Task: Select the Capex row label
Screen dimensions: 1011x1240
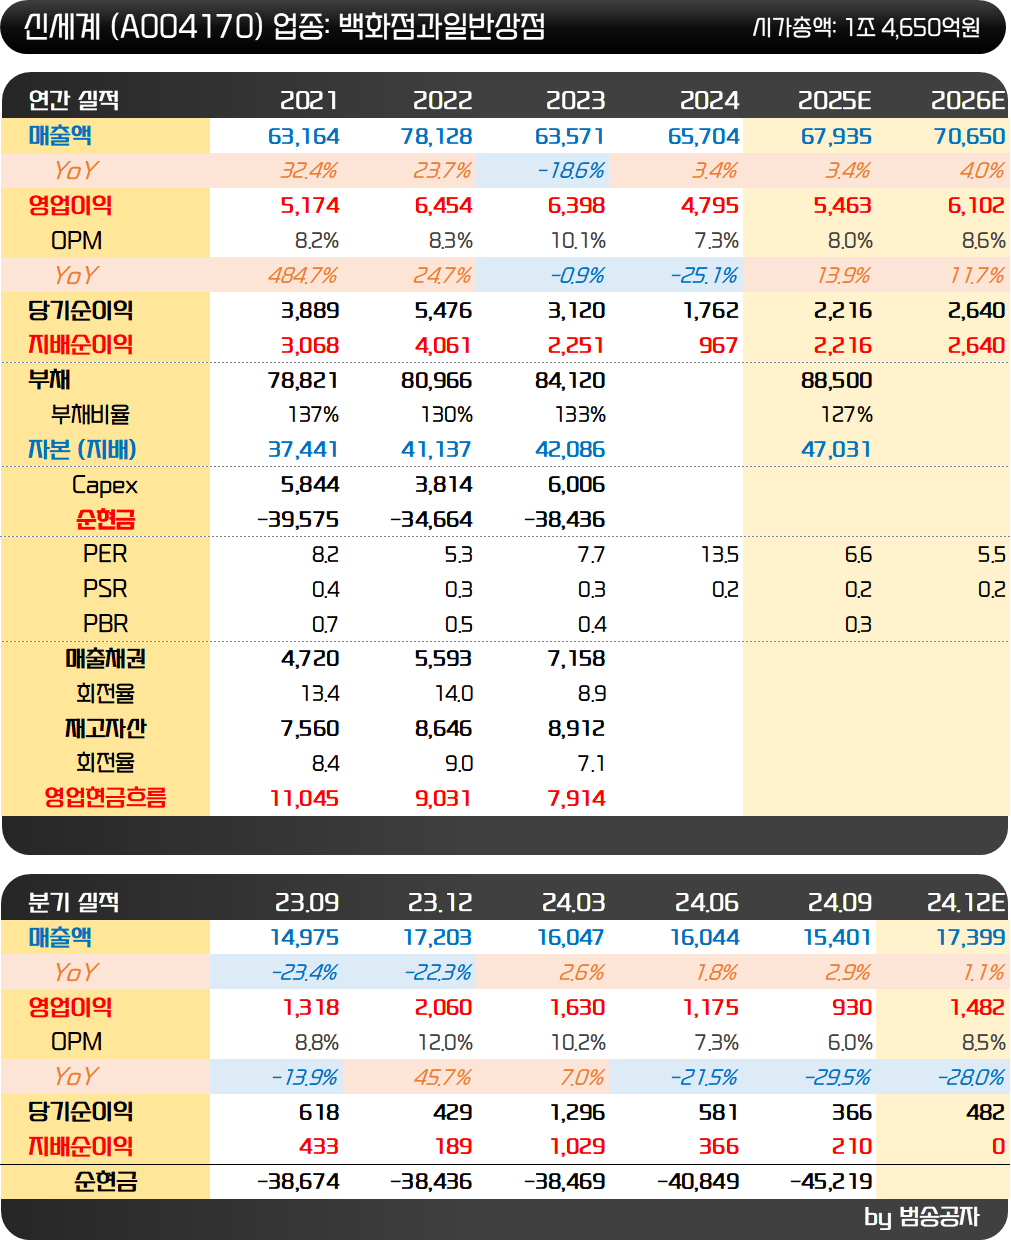Action: (105, 485)
